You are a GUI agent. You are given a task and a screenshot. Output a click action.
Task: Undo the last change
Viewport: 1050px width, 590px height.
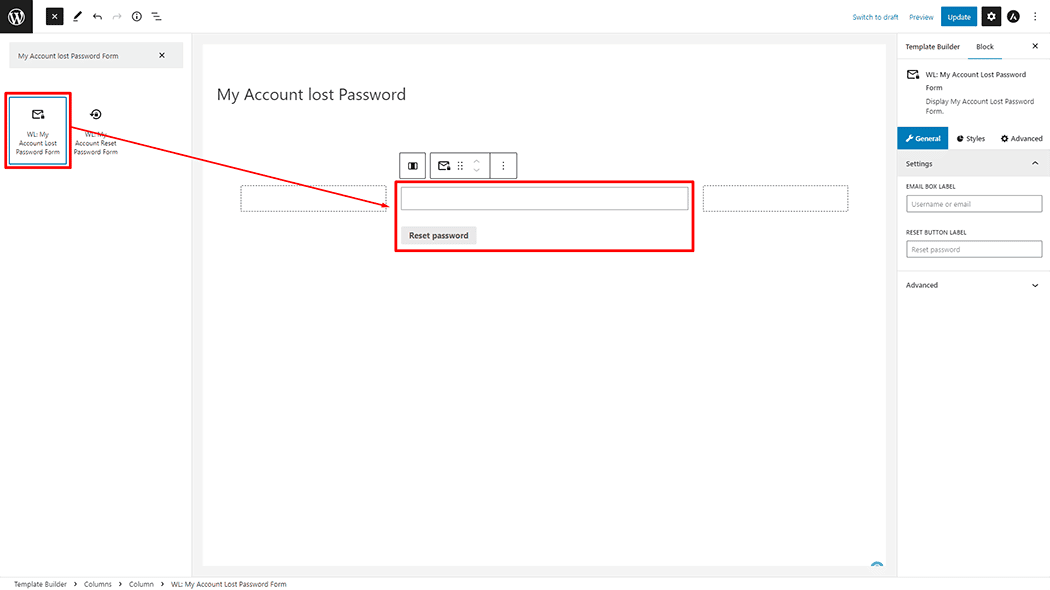[x=98, y=16]
